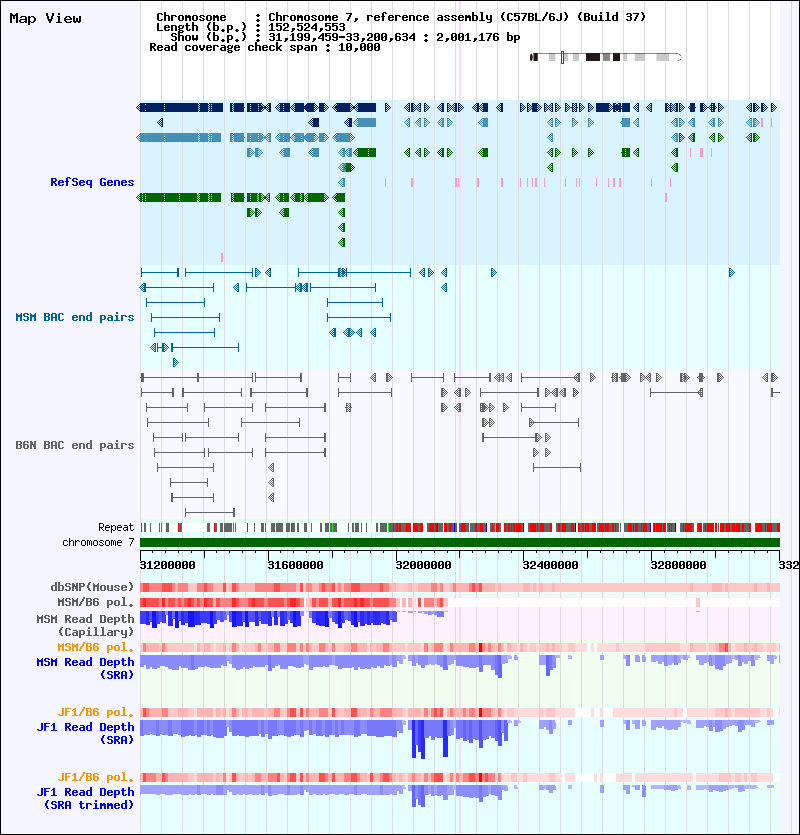Viewport: 800px width, 835px height.
Task: Click the green chromosome 7 bar
Action: click(460, 543)
